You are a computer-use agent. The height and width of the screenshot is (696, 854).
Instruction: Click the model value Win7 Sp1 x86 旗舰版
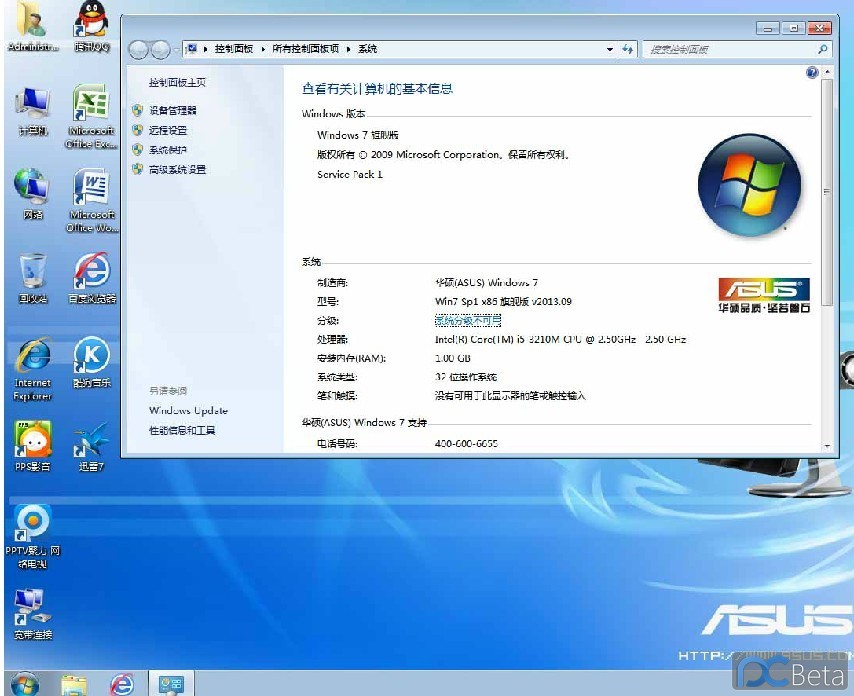[503, 301]
